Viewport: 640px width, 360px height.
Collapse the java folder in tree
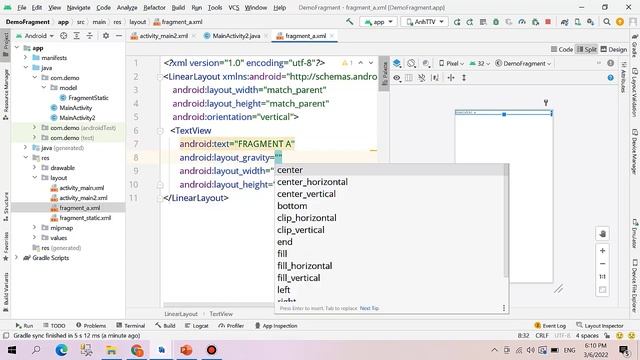(x=26, y=67)
